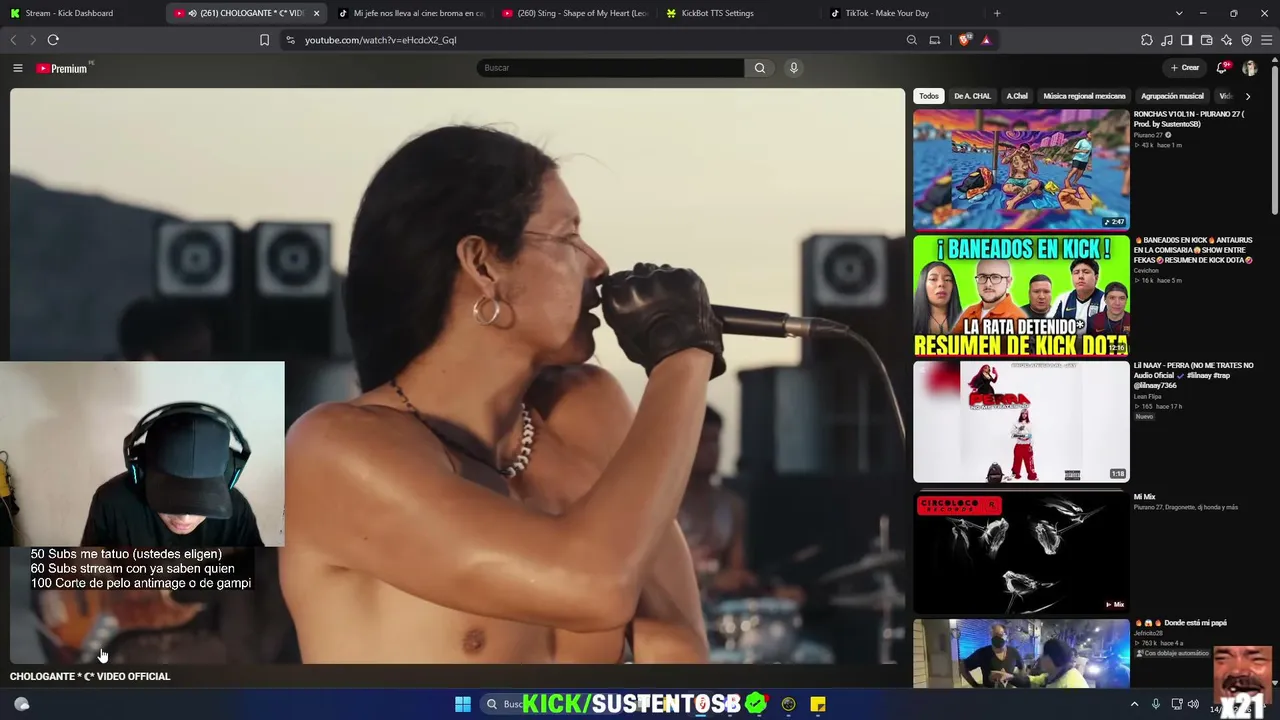Switch to Mi jefe nos lleva TikTok tab
Viewport: 1280px width, 720px height.
pyautogui.click(x=411, y=13)
